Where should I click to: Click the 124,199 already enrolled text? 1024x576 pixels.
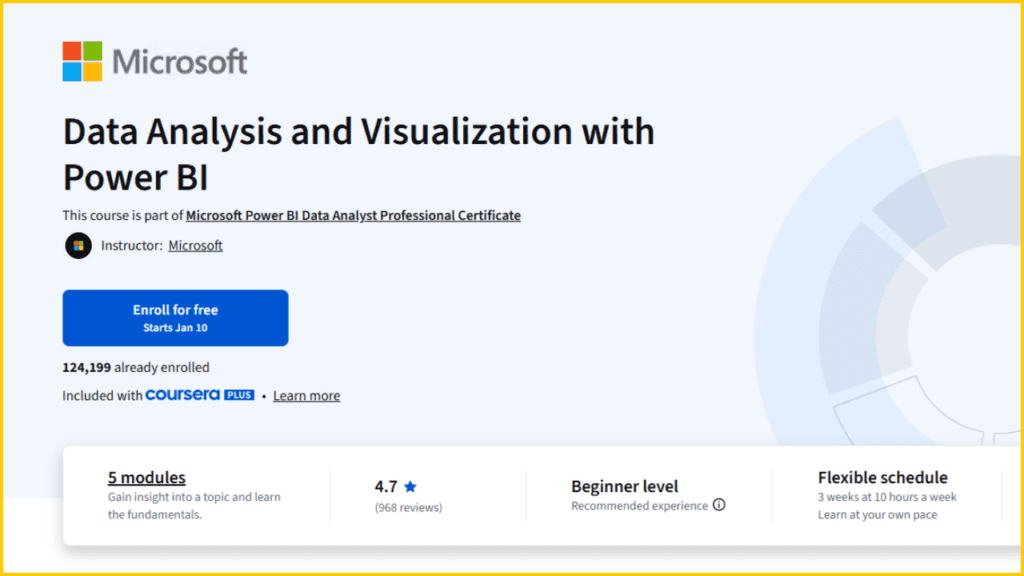pos(136,368)
